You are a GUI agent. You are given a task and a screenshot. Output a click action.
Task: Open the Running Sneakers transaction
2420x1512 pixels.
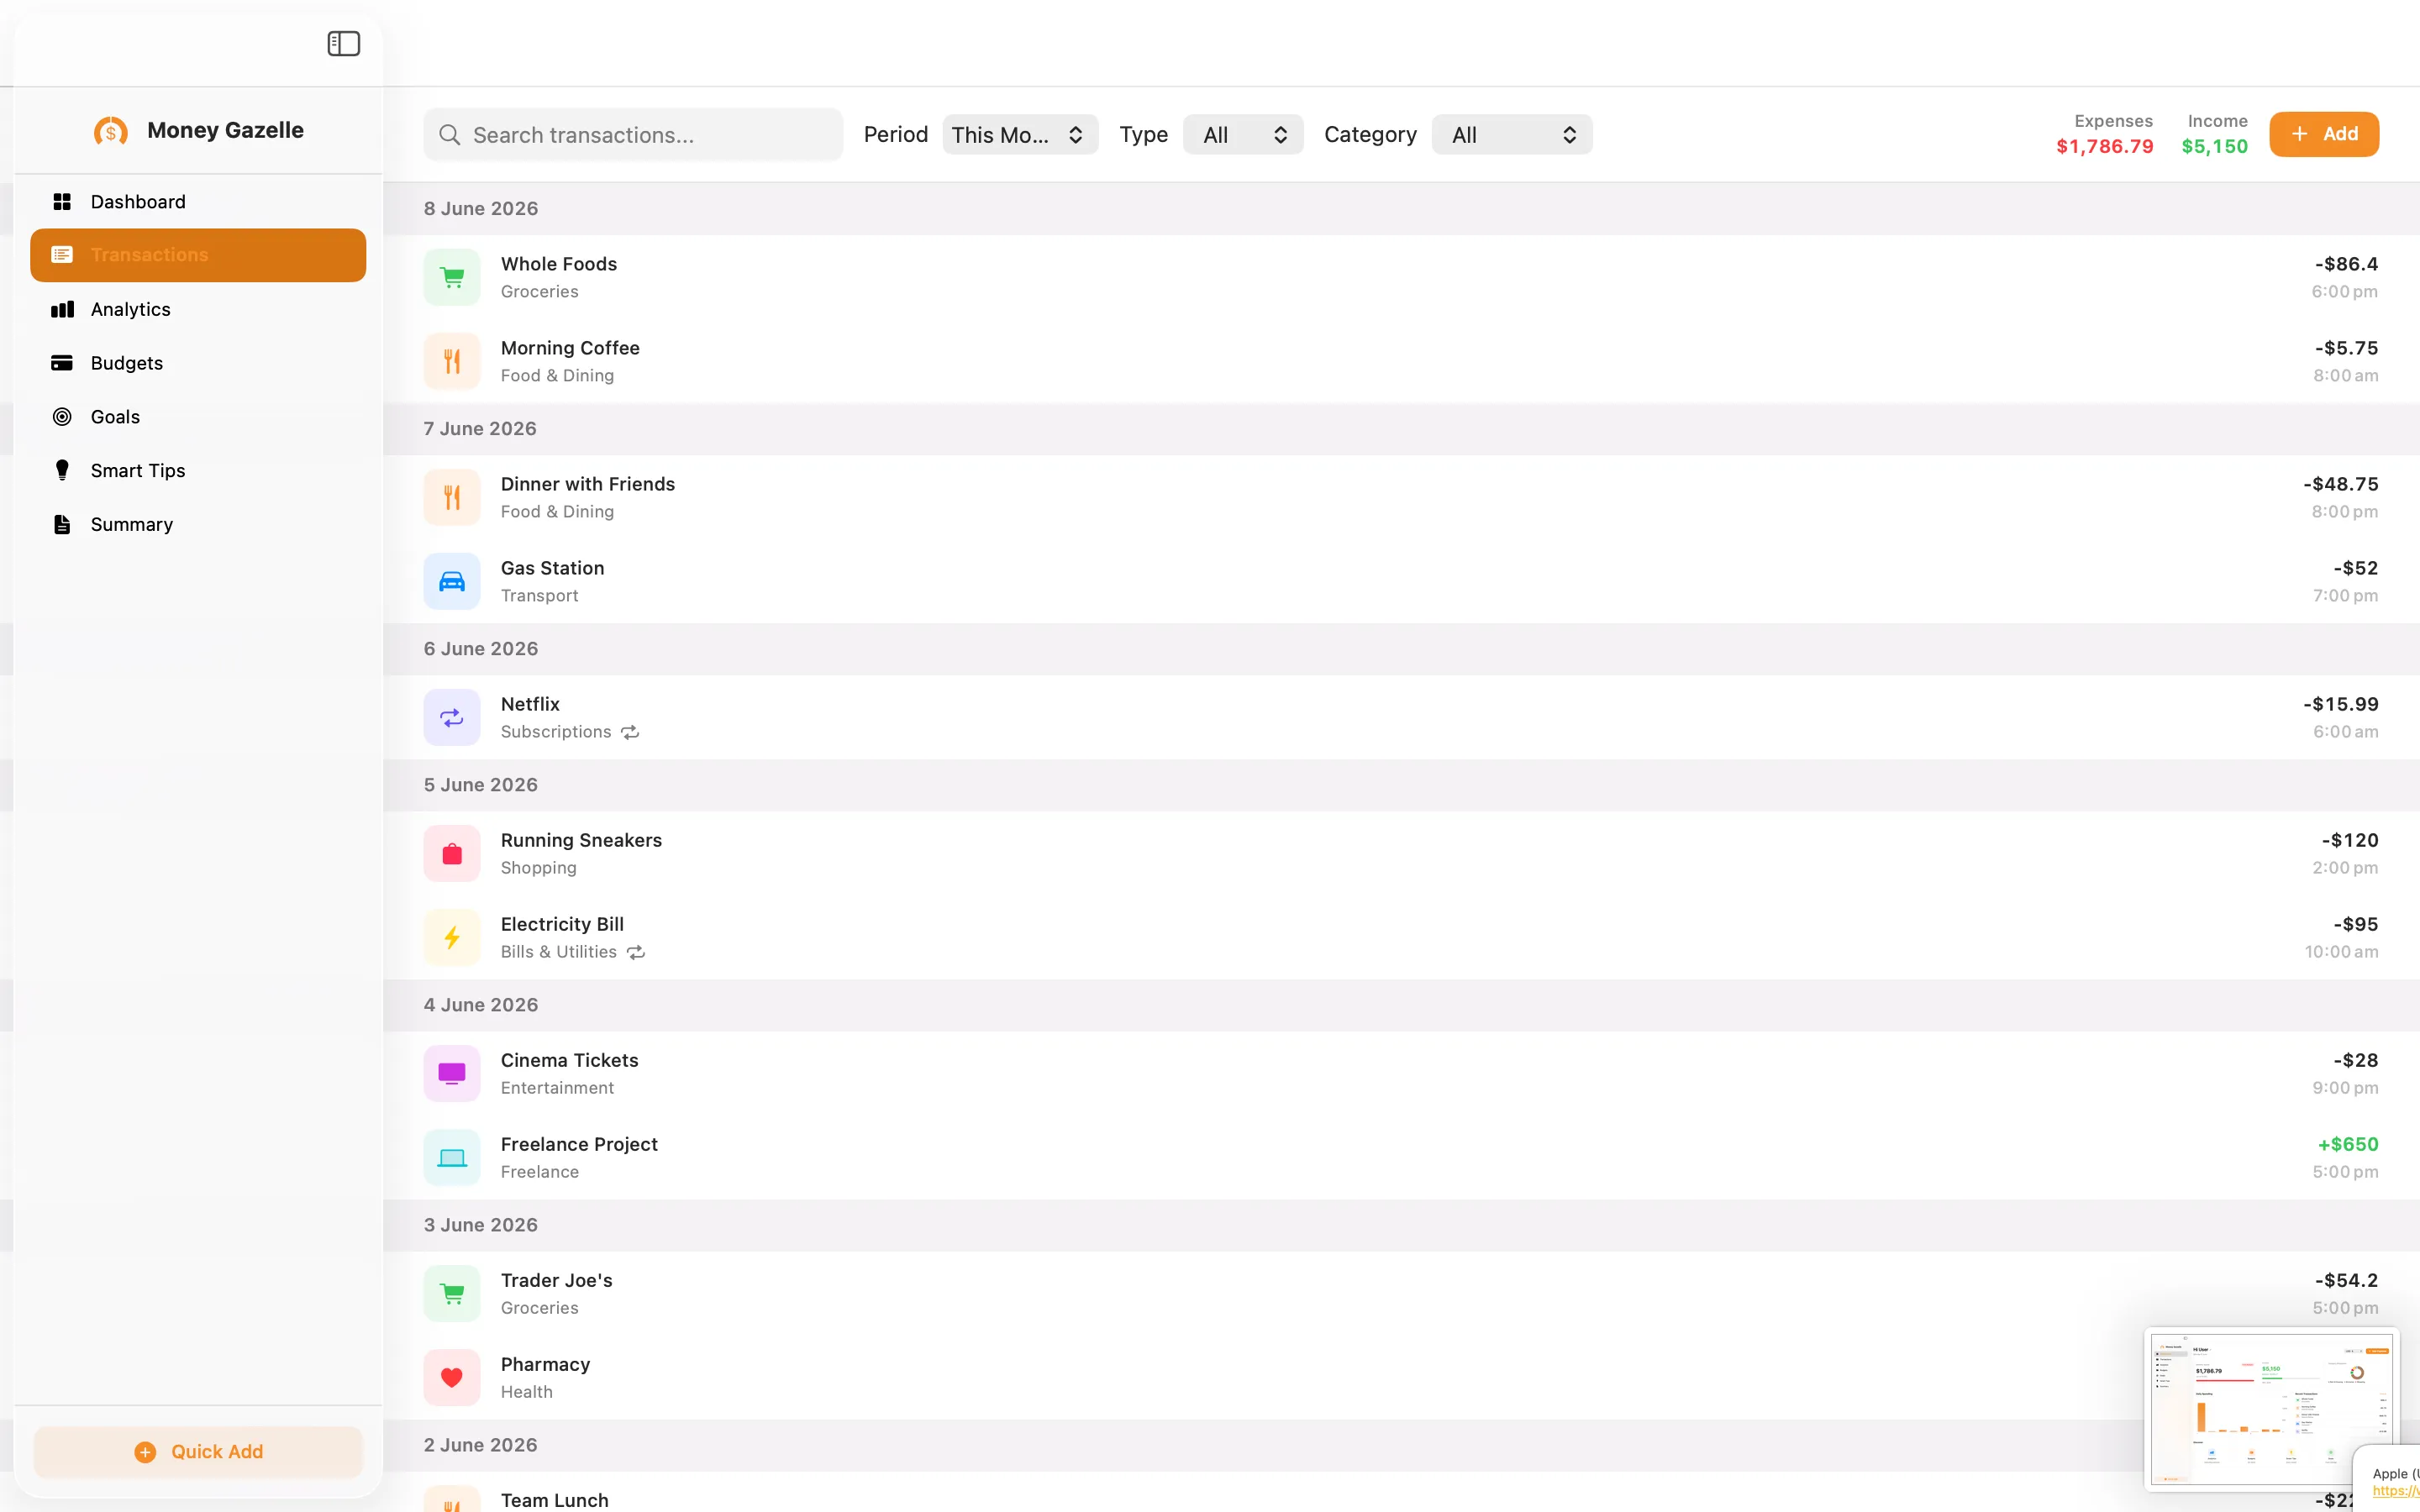(x=1401, y=853)
